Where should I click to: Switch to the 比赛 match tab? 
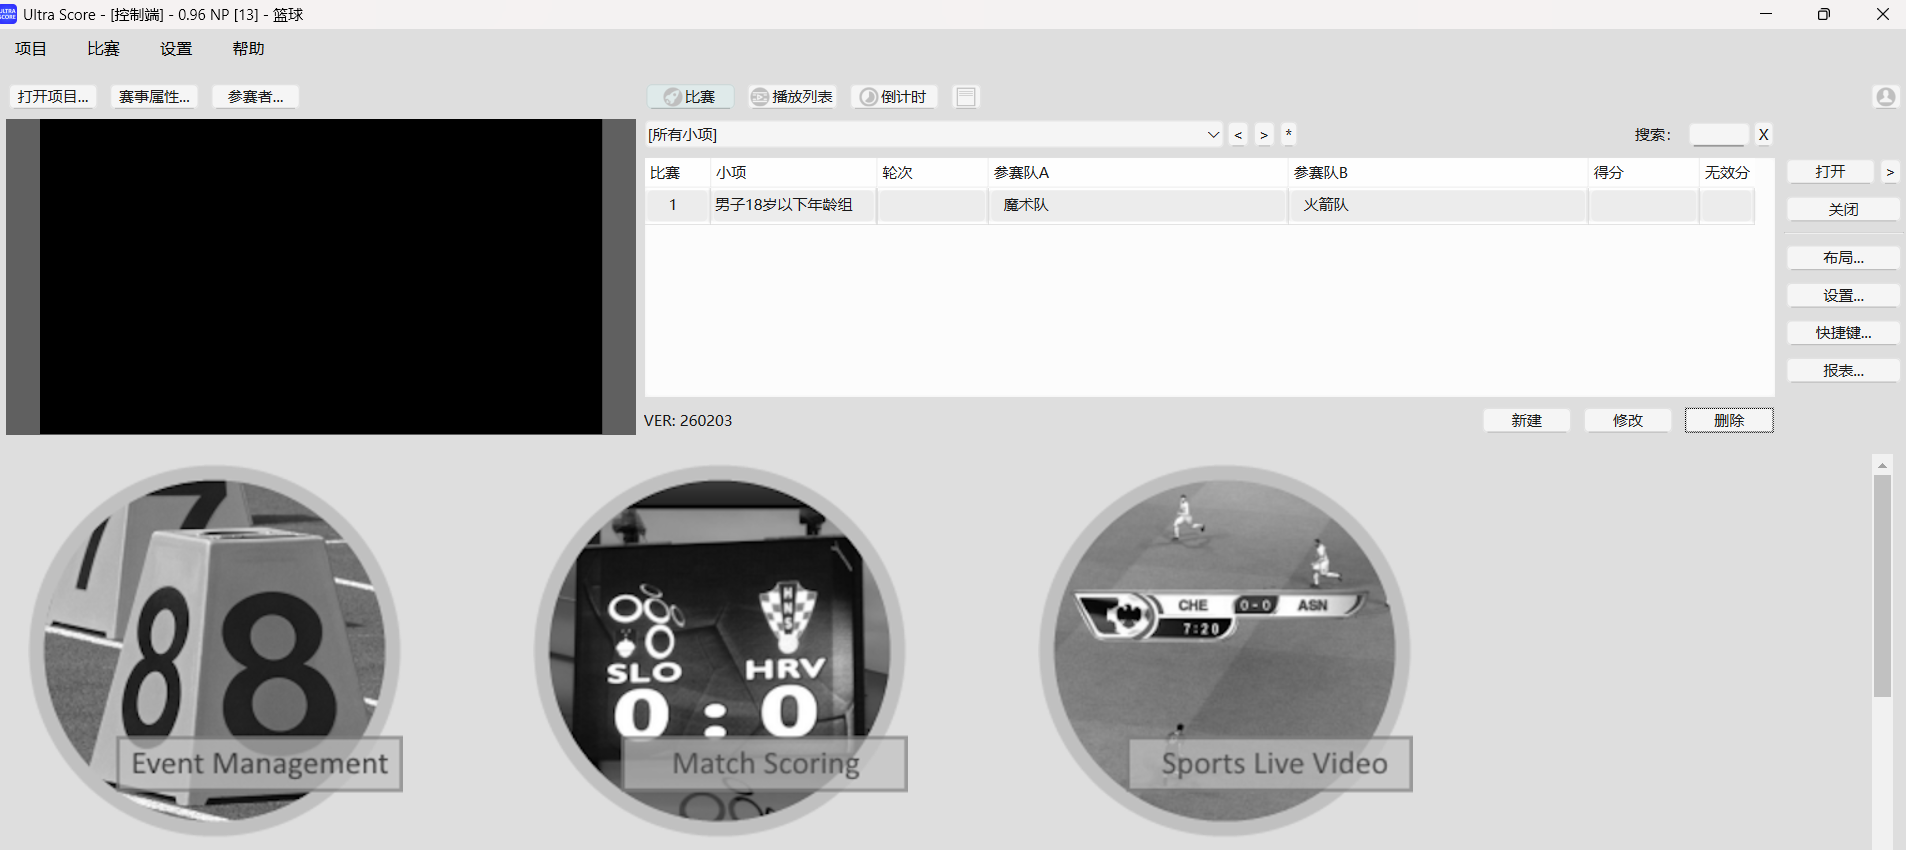(x=690, y=97)
